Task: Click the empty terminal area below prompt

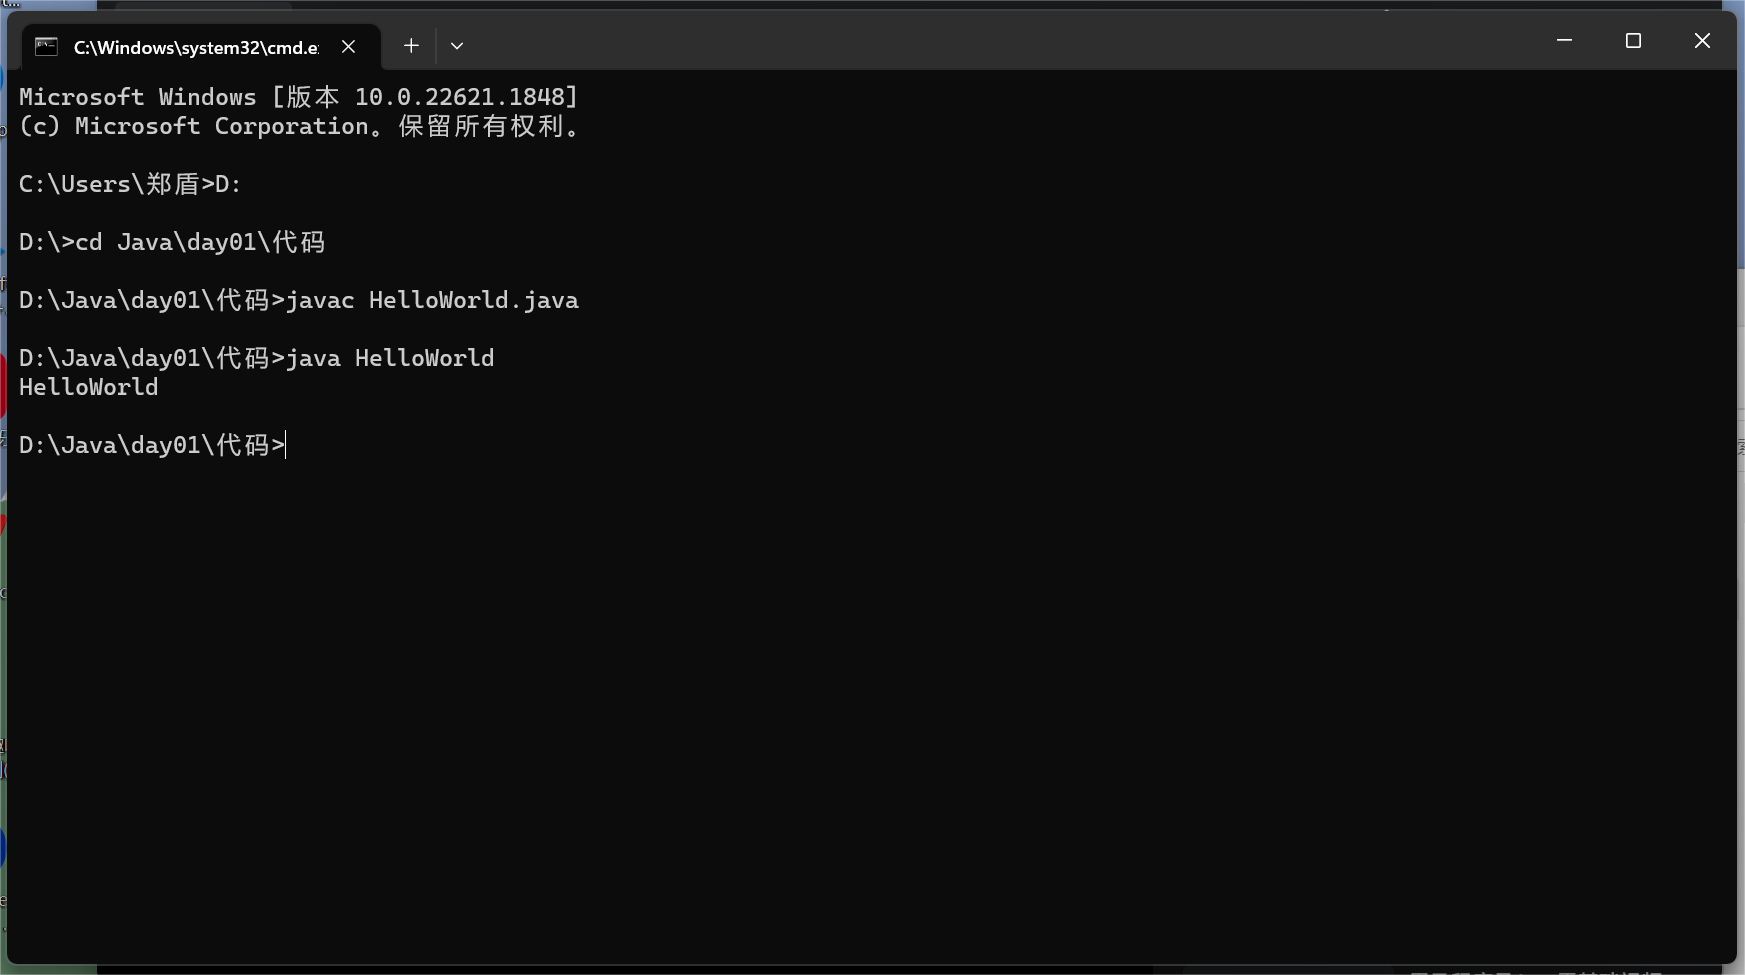Action: tap(870, 700)
